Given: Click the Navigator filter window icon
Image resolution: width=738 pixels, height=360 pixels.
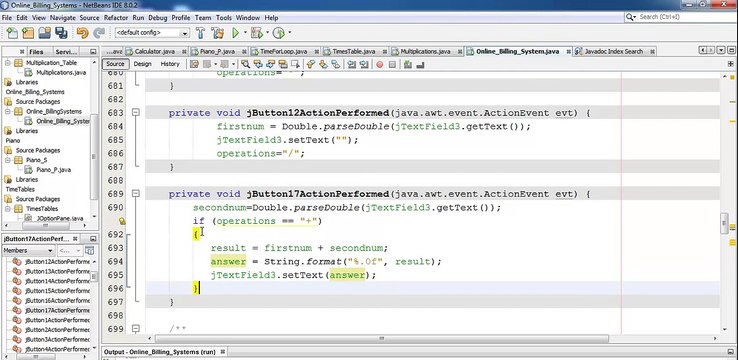Looking at the screenshot, I should (x=89, y=251).
